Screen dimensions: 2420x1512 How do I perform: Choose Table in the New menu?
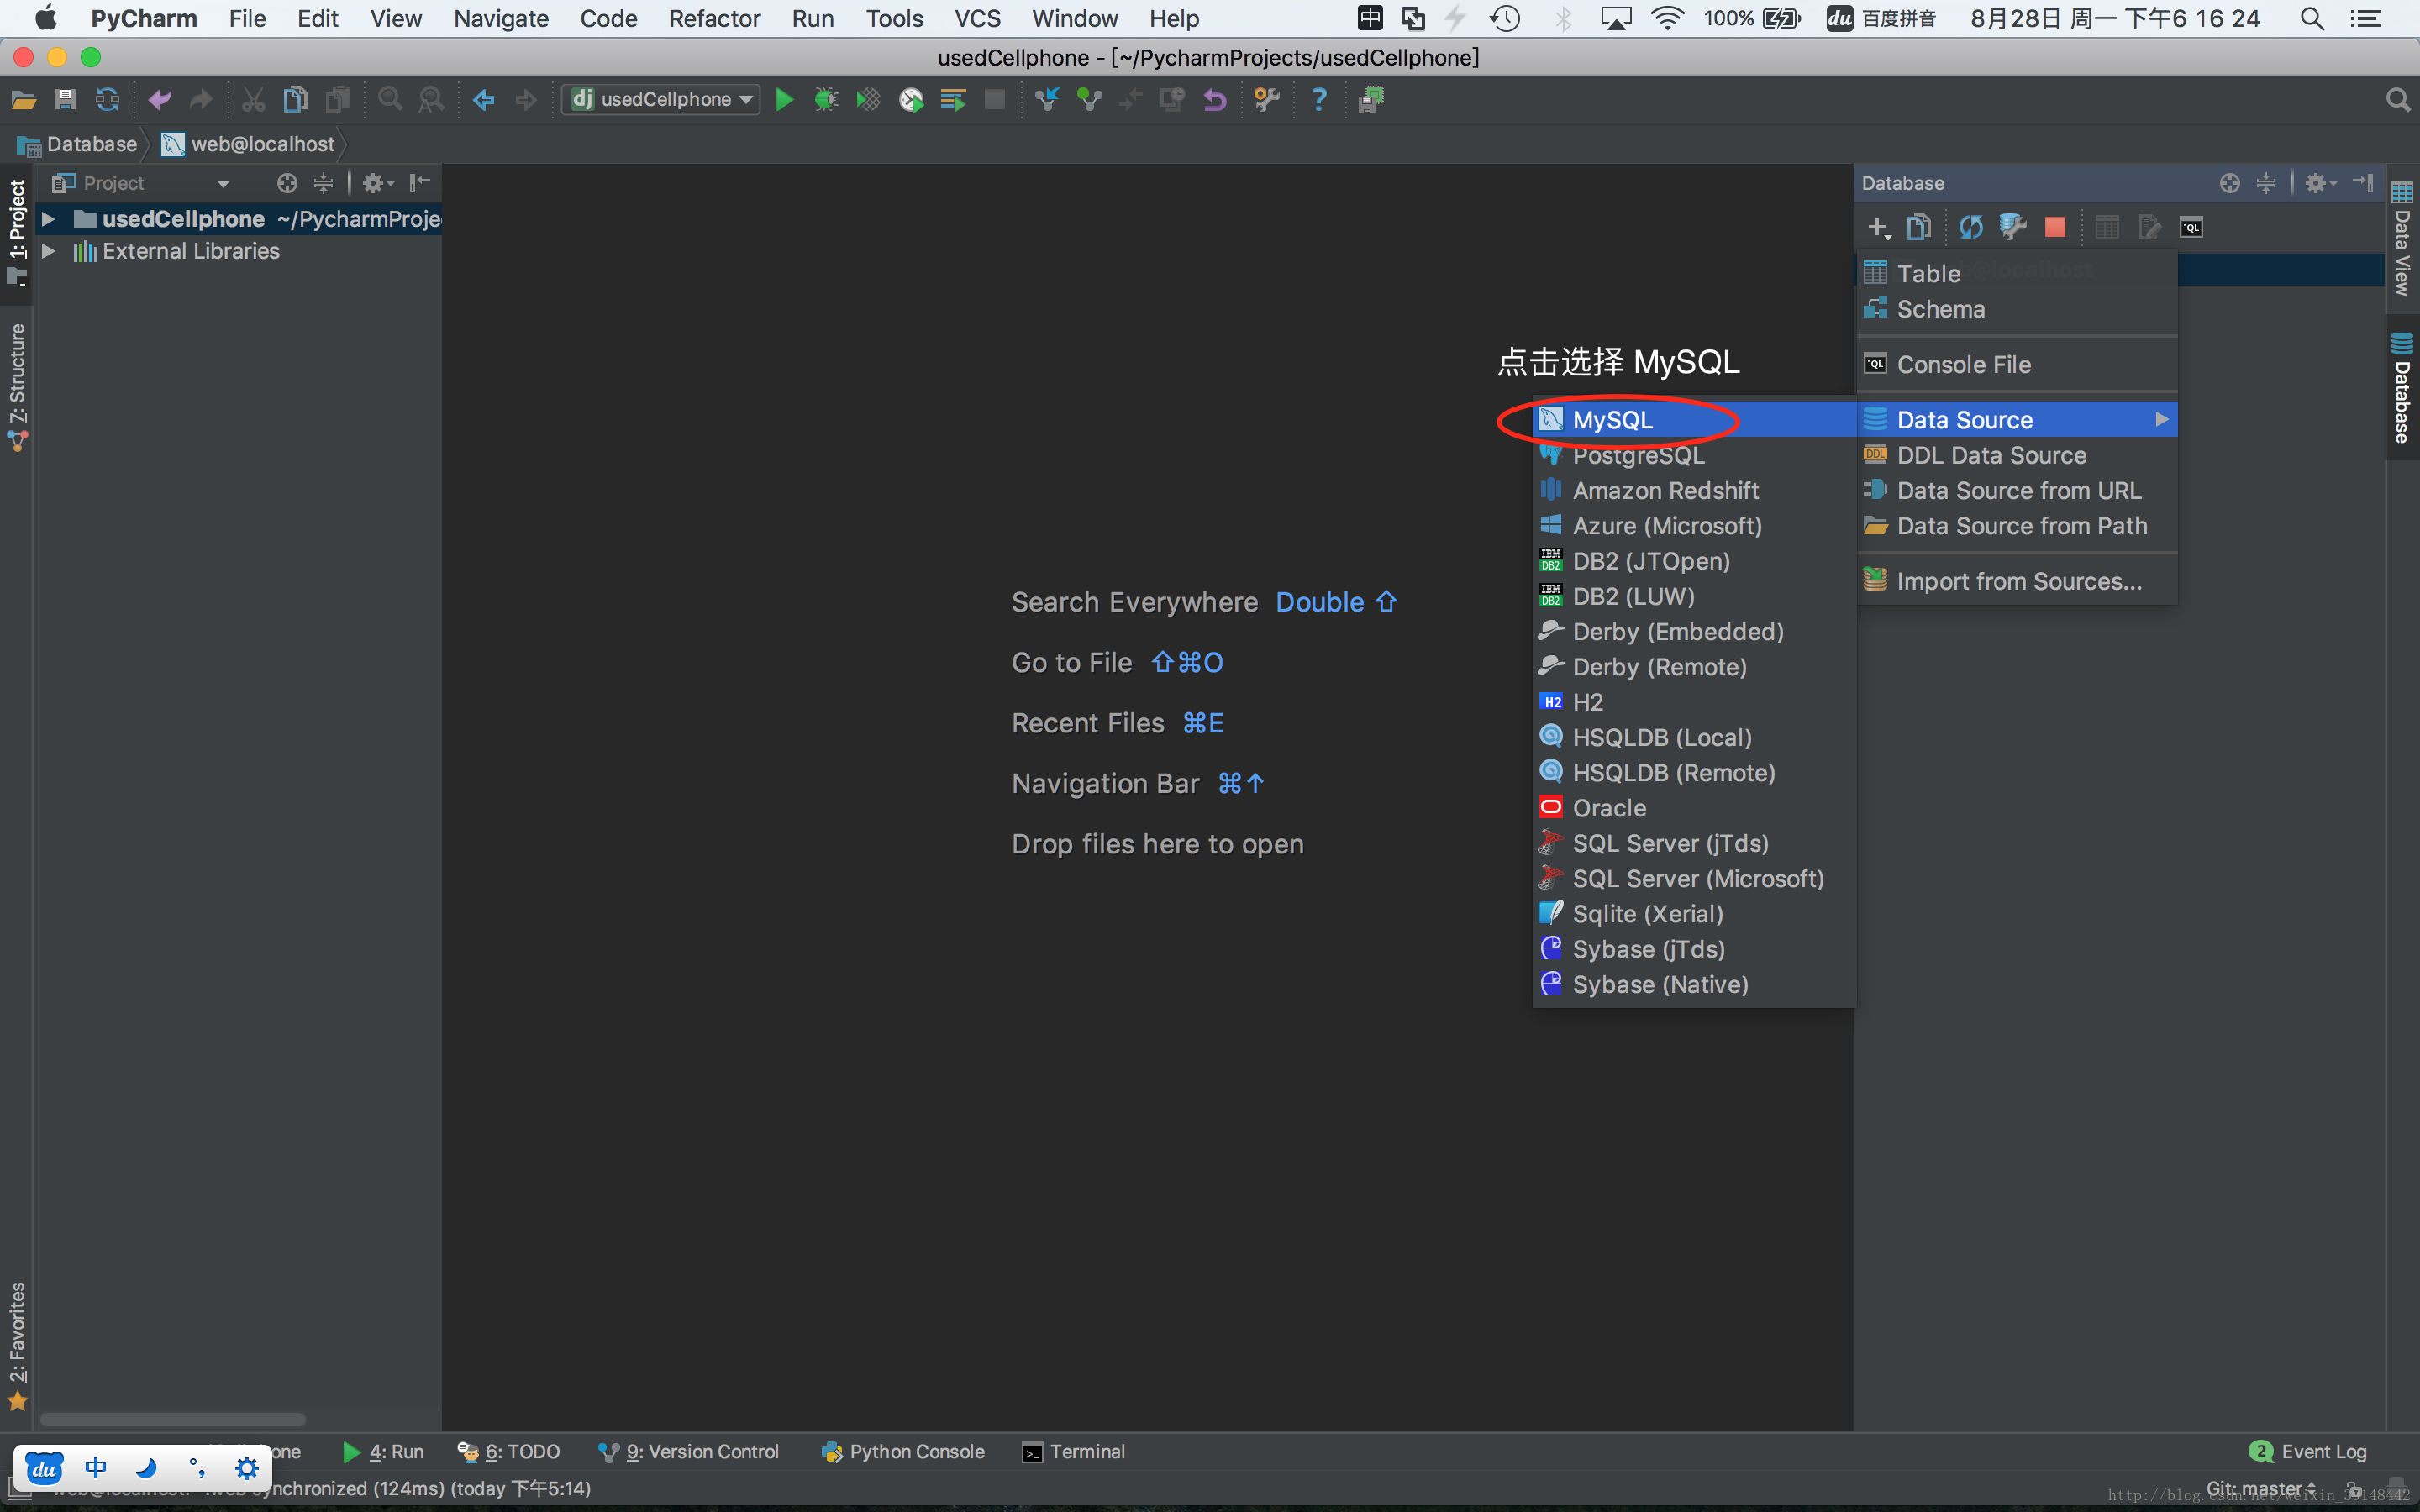point(2017,273)
